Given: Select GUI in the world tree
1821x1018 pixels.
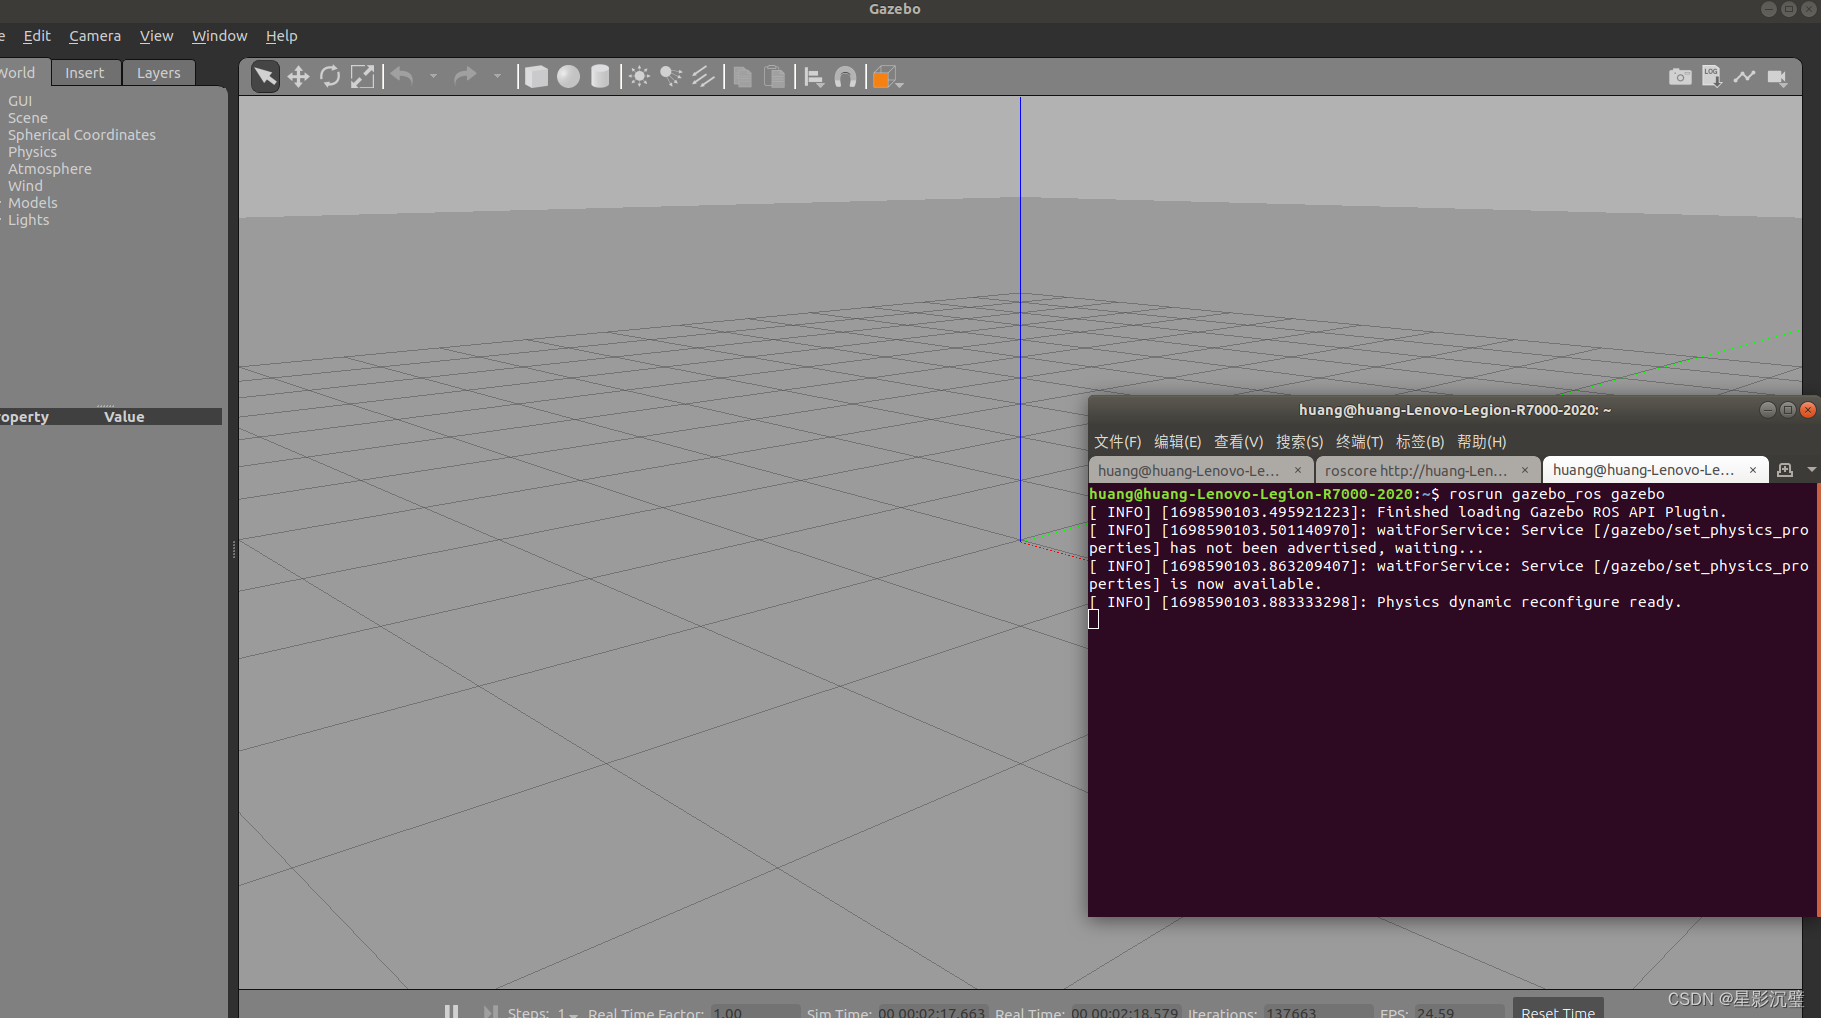Looking at the screenshot, I should click(20, 101).
